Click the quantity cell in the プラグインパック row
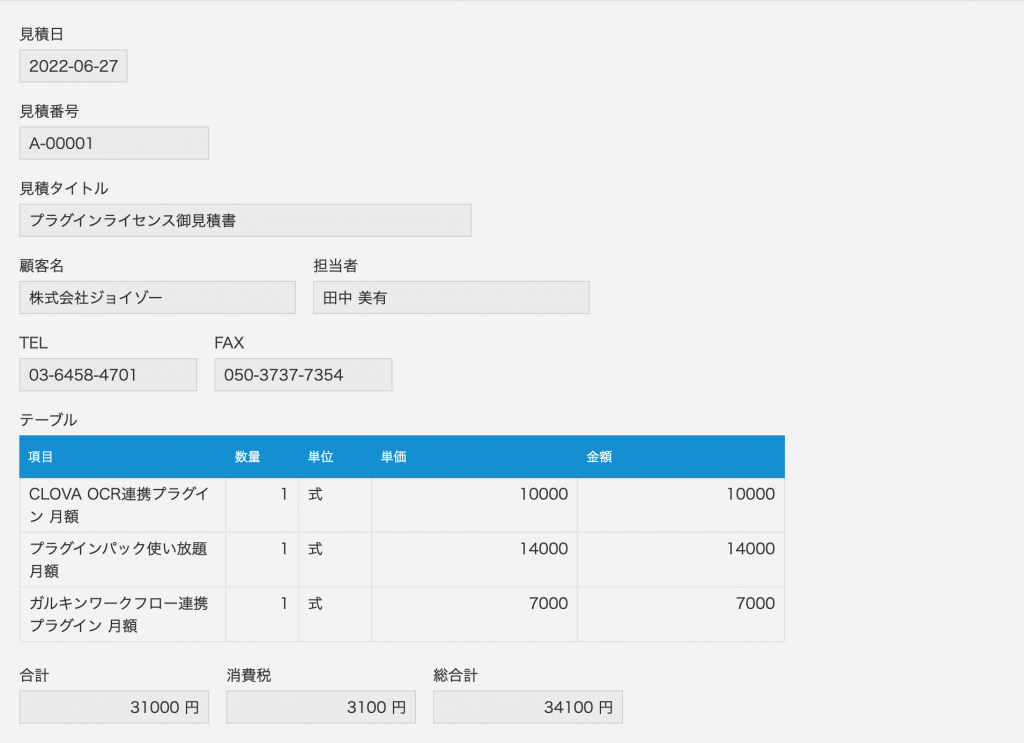The width and height of the screenshot is (1024, 743). point(262,560)
